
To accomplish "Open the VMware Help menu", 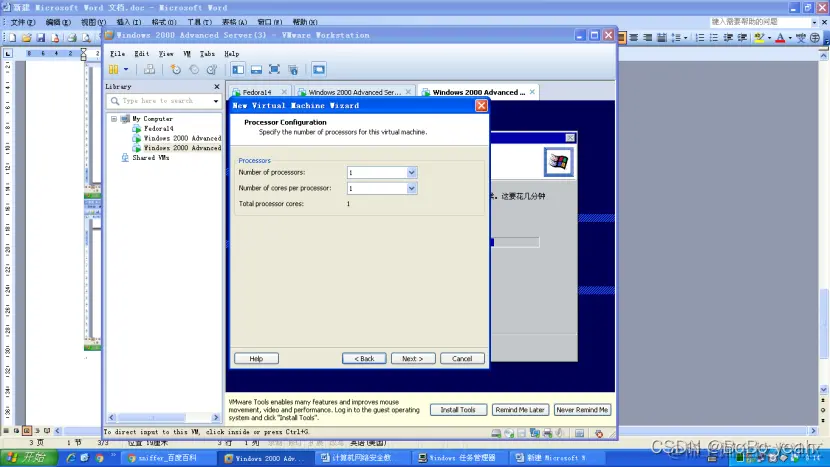I will (231, 53).
